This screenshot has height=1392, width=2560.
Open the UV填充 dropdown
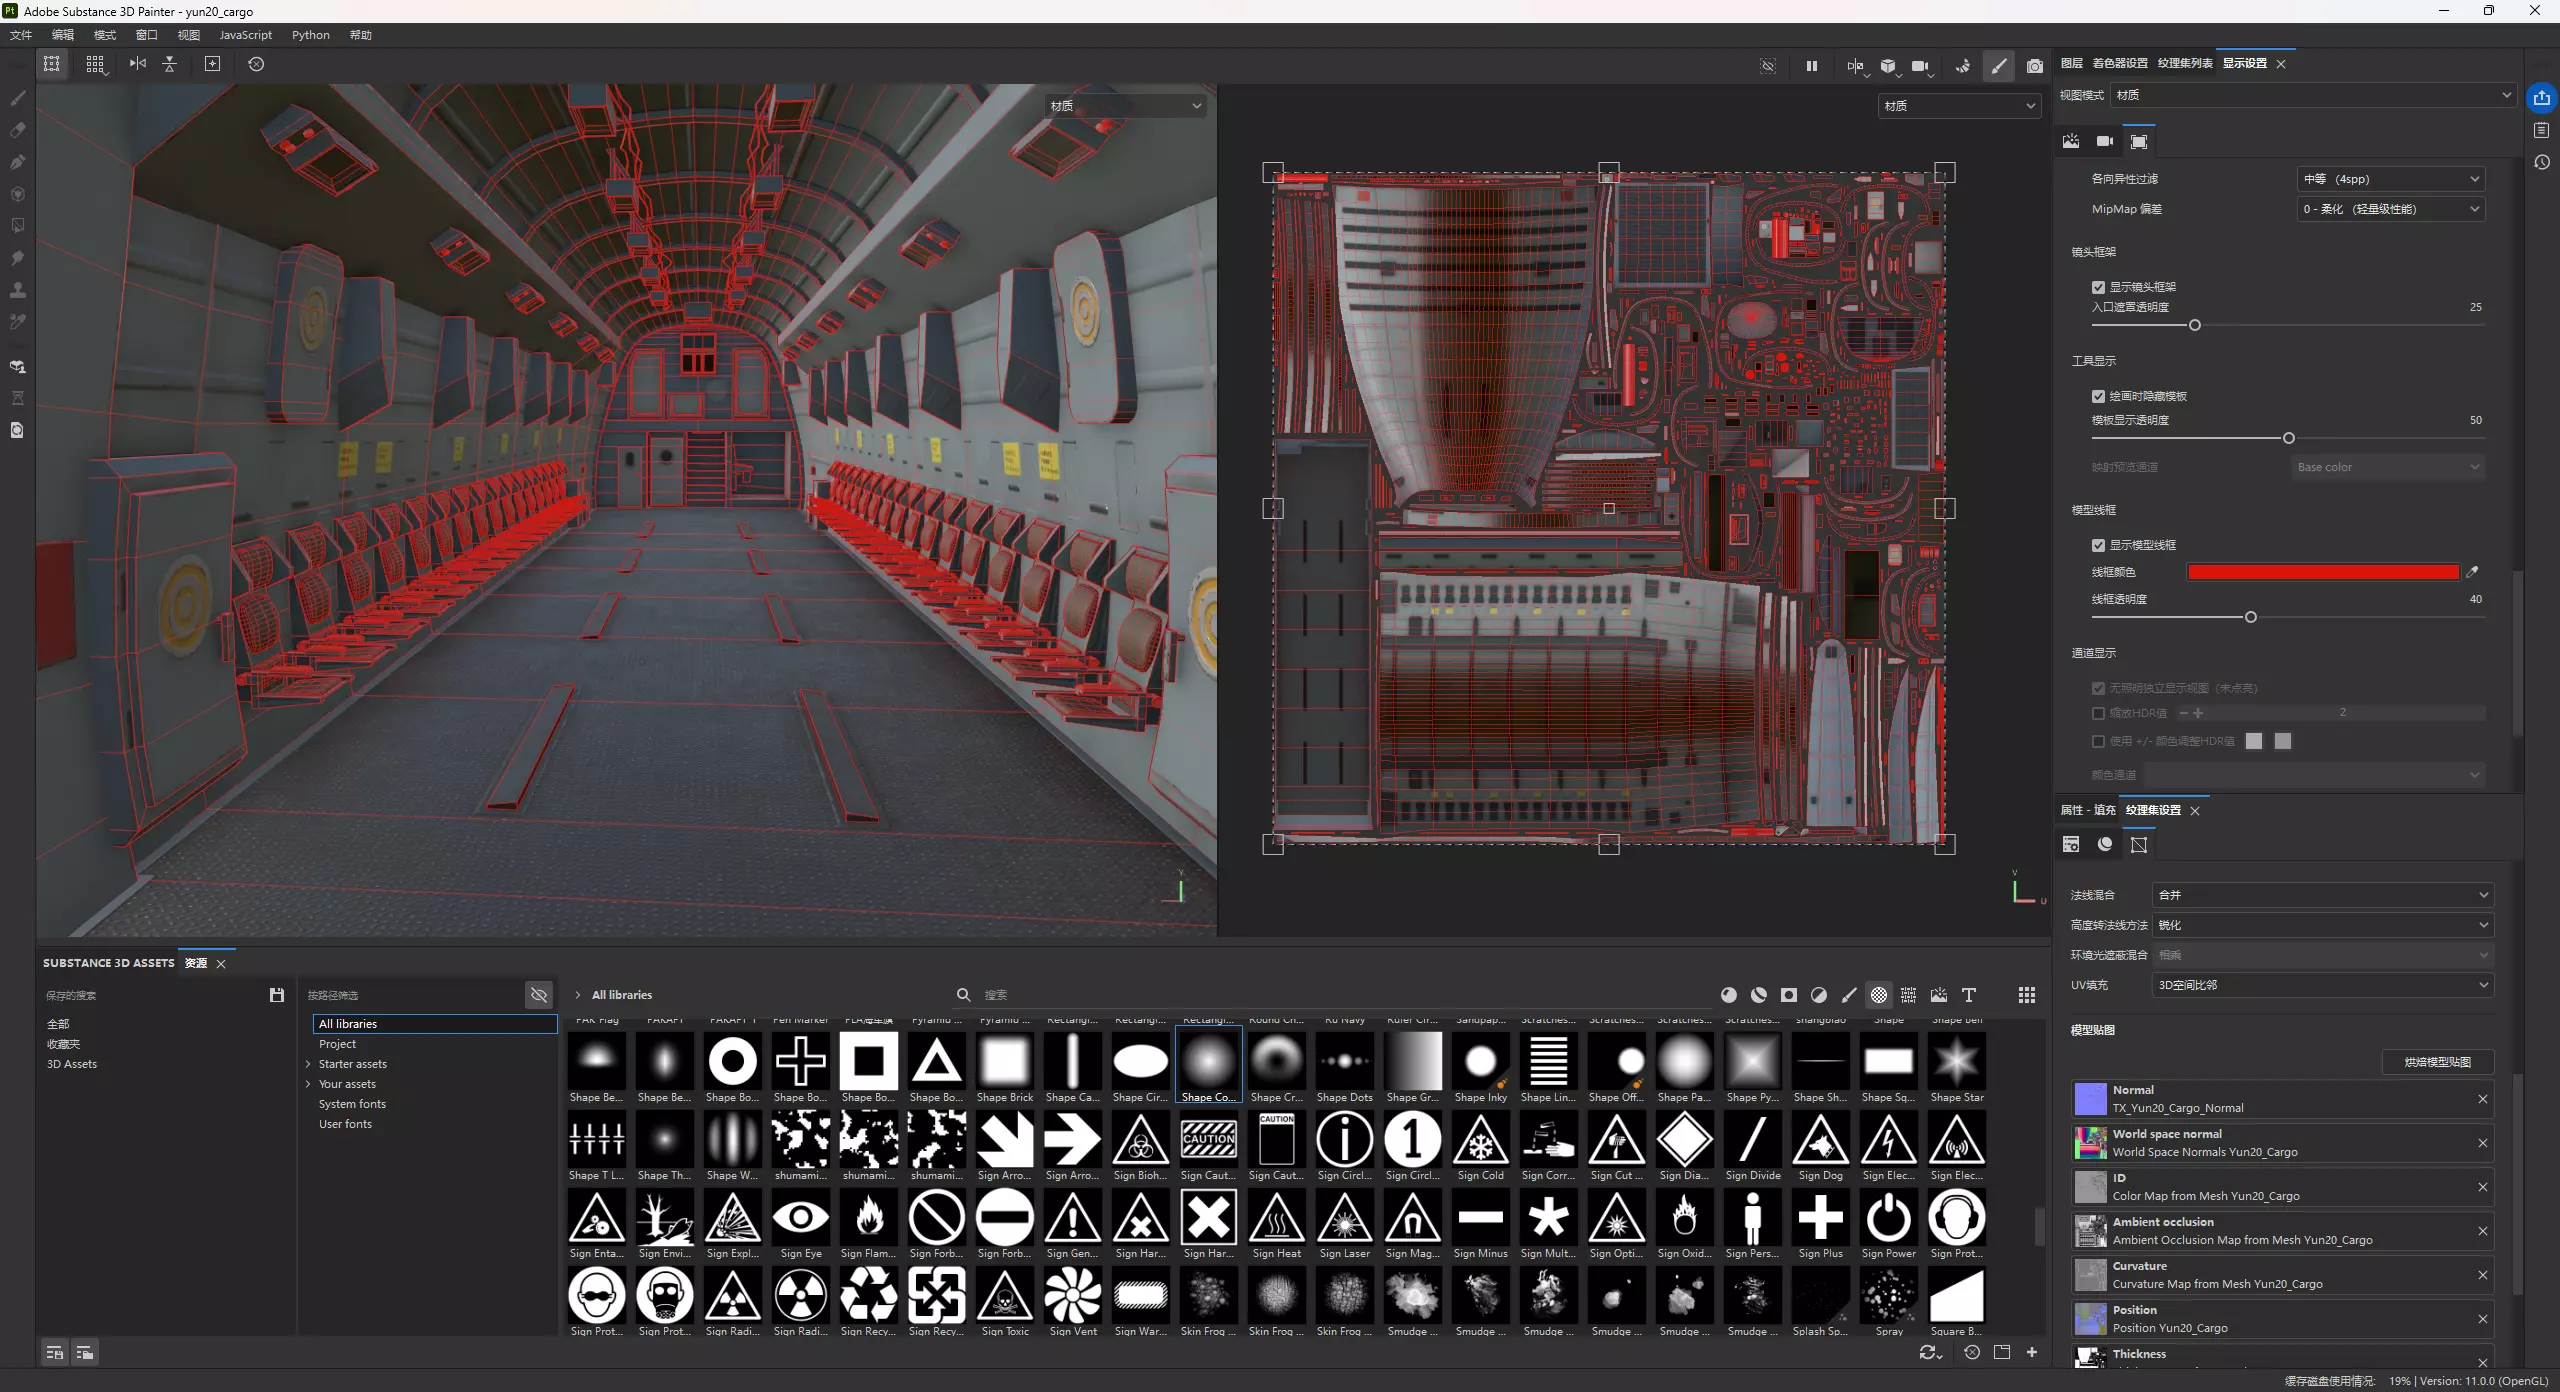pos(2321,985)
